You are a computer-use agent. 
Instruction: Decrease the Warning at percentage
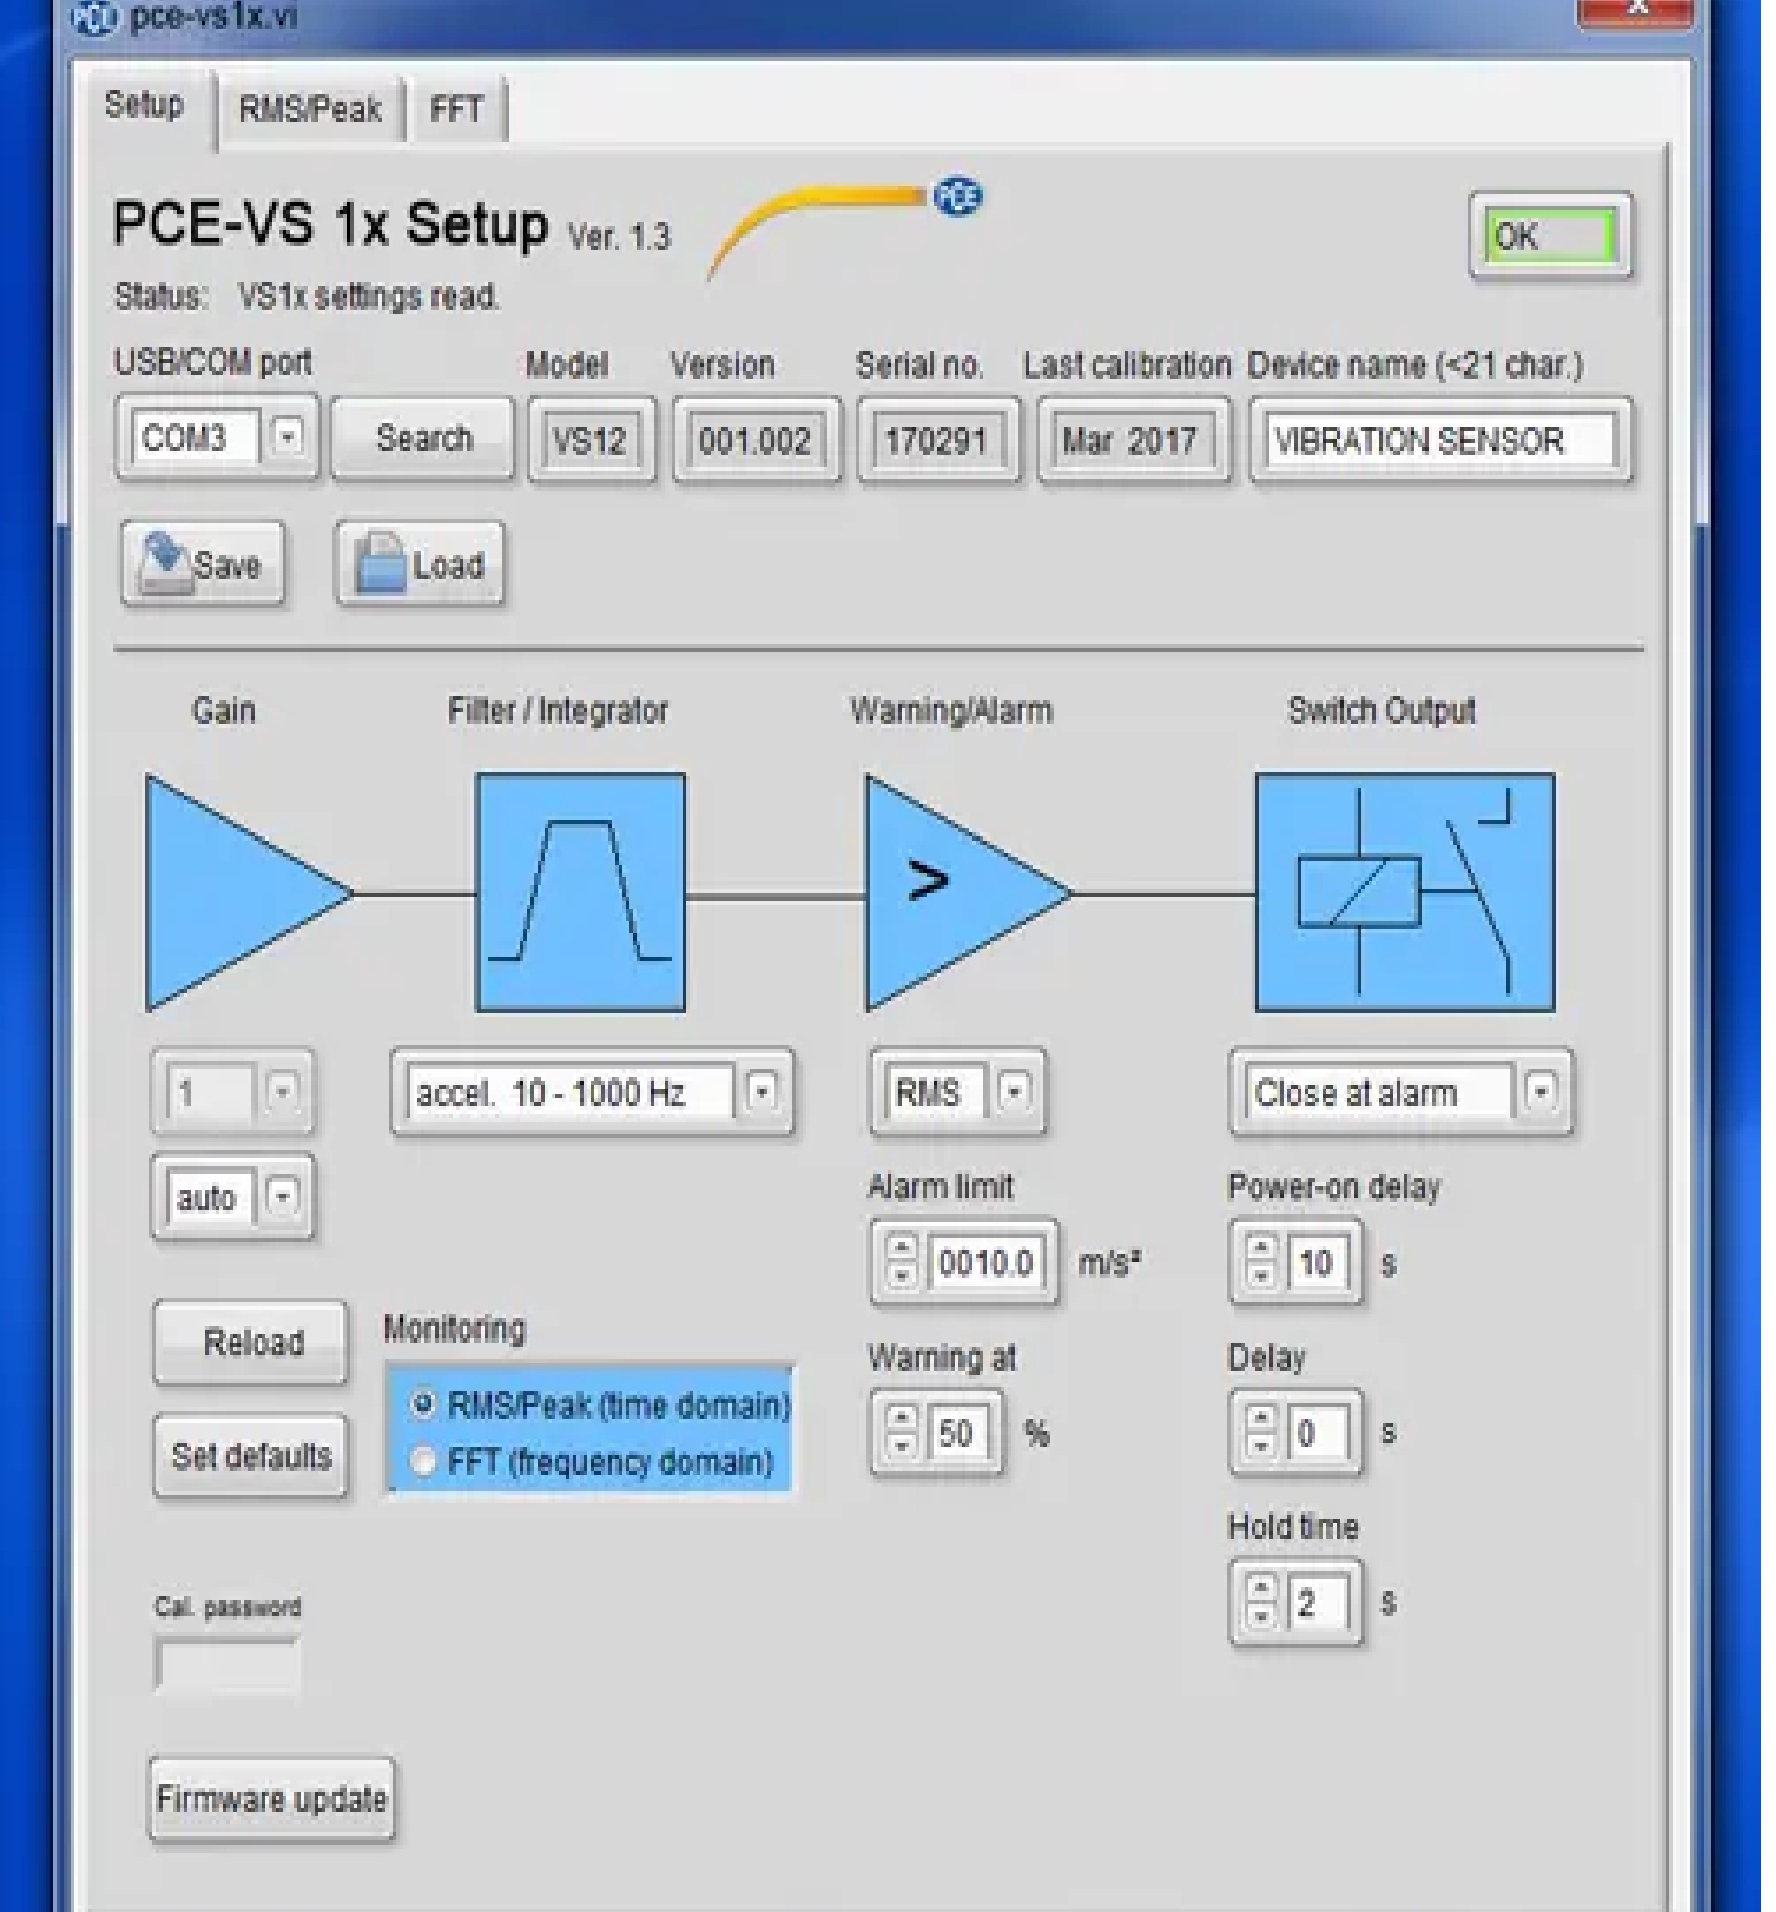901,1445
